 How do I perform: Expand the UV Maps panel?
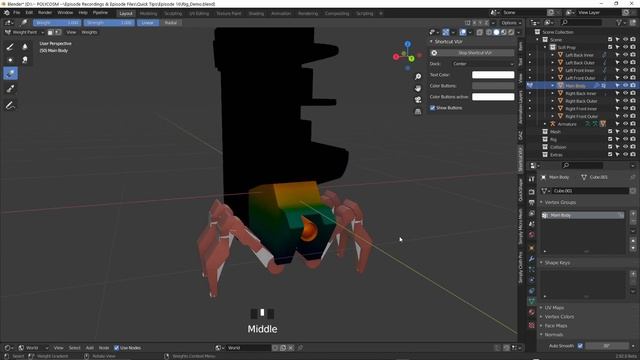[x=542, y=307]
